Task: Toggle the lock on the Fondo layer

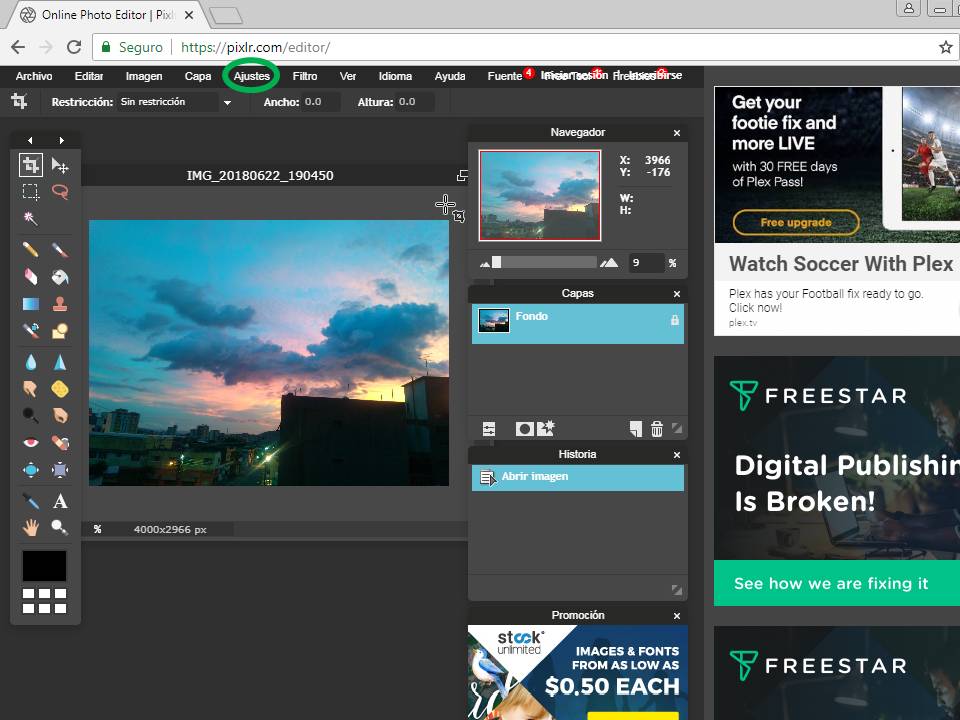Action: [x=675, y=320]
